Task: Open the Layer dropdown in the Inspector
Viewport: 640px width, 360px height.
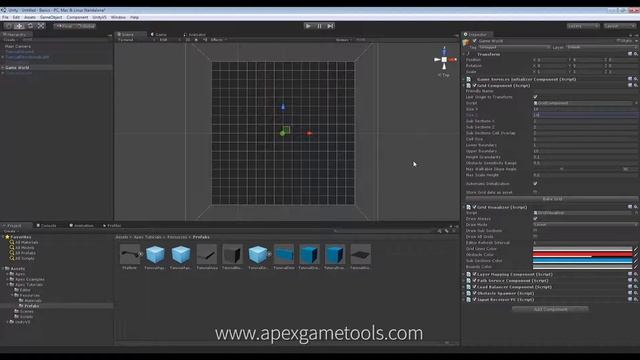Action: tap(602, 47)
